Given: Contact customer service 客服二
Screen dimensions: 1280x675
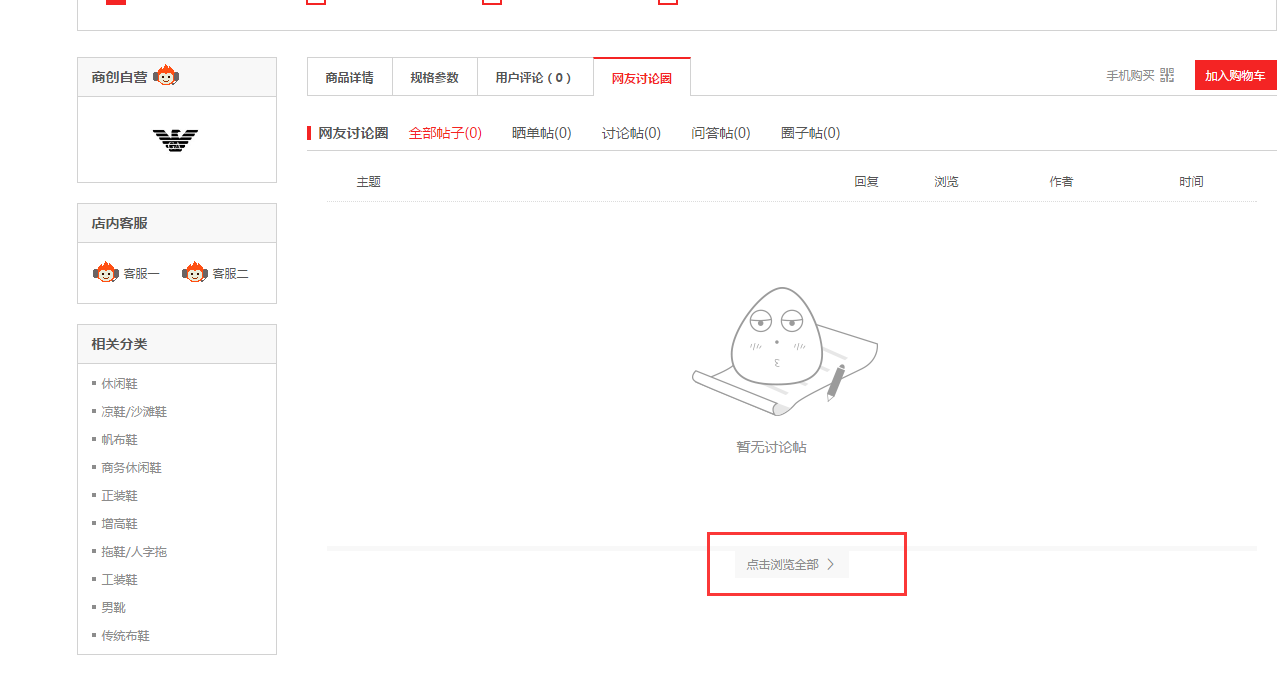Looking at the screenshot, I should [230, 273].
